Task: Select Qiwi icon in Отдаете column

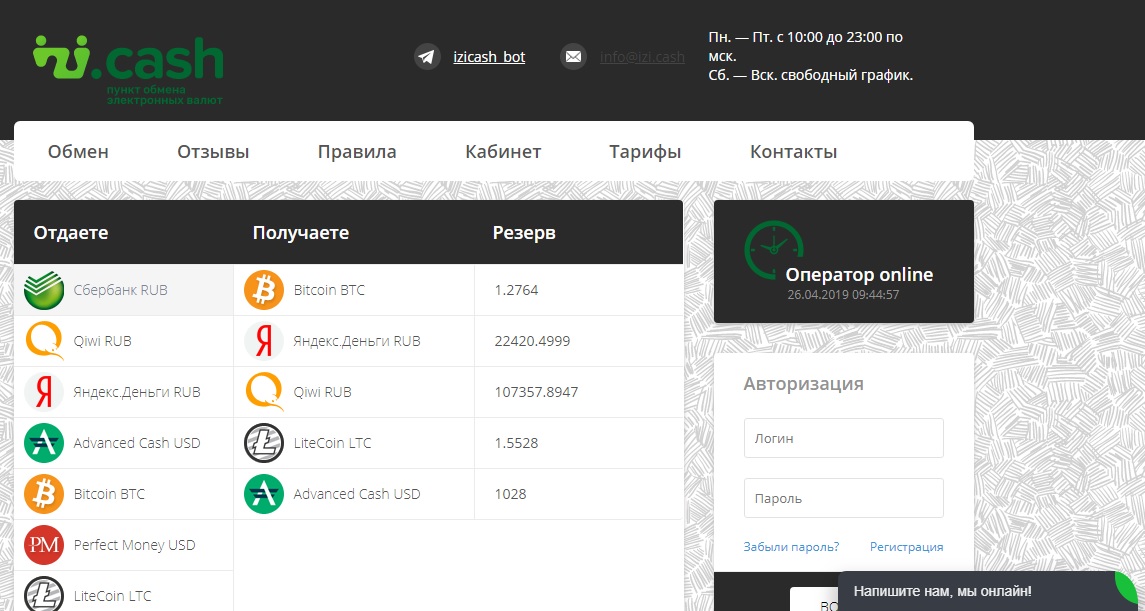Action: (44, 341)
